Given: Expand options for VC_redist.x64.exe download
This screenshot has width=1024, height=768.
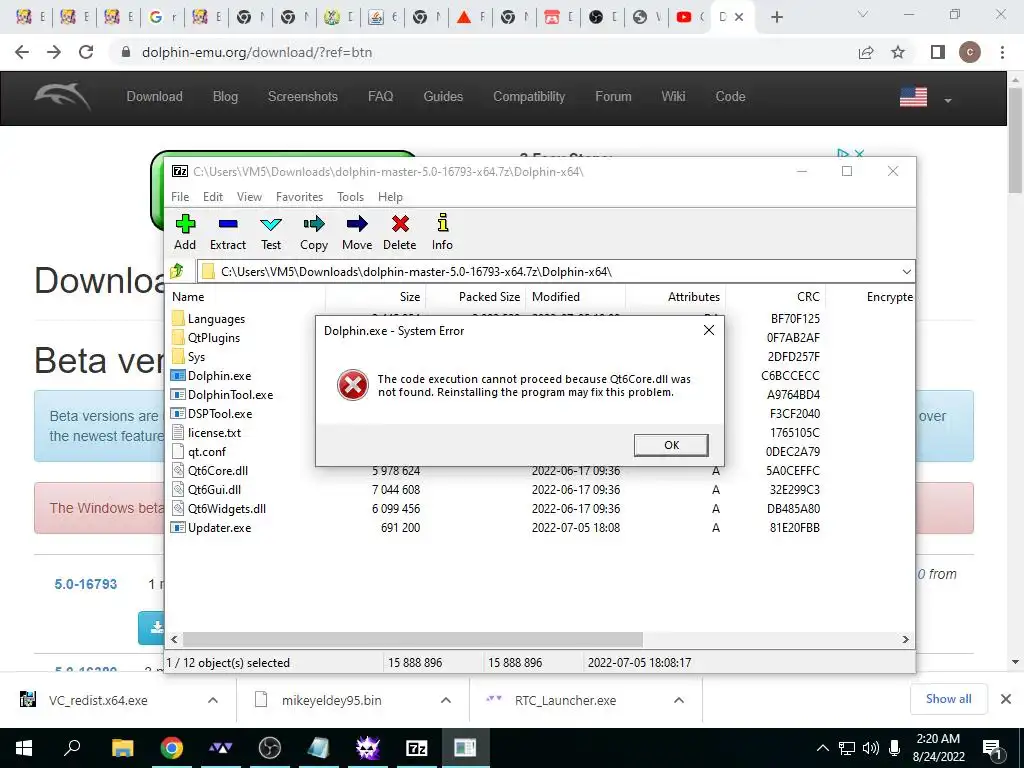Looking at the screenshot, I should coord(213,700).
